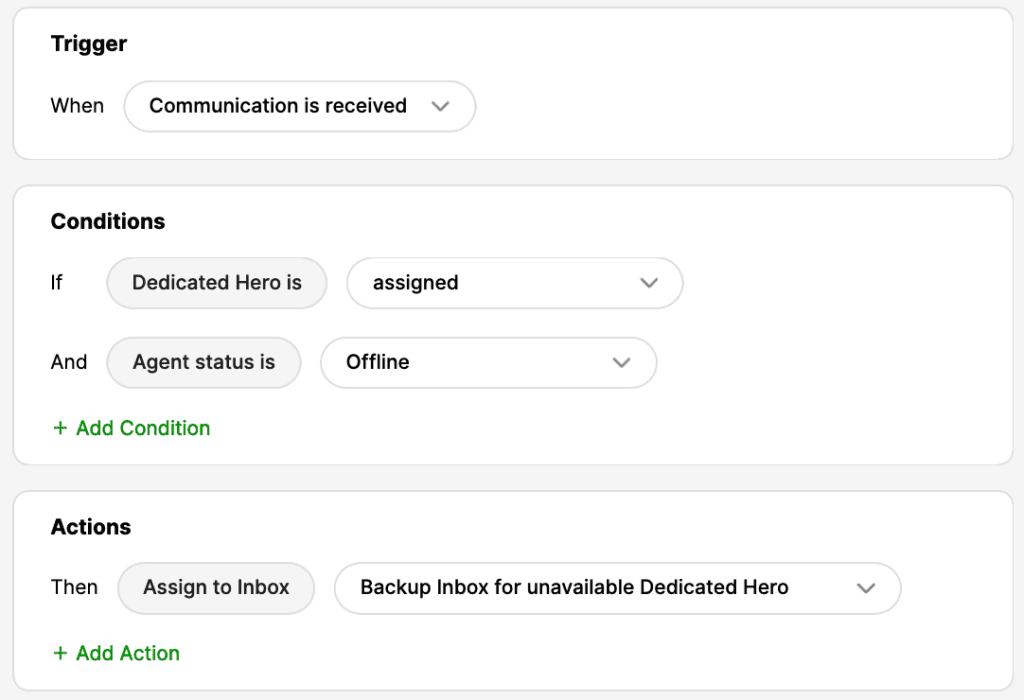Viewport: 1024px width, 700px height.
Task: Click the Actions section heading
Action: tap(91, 527)
